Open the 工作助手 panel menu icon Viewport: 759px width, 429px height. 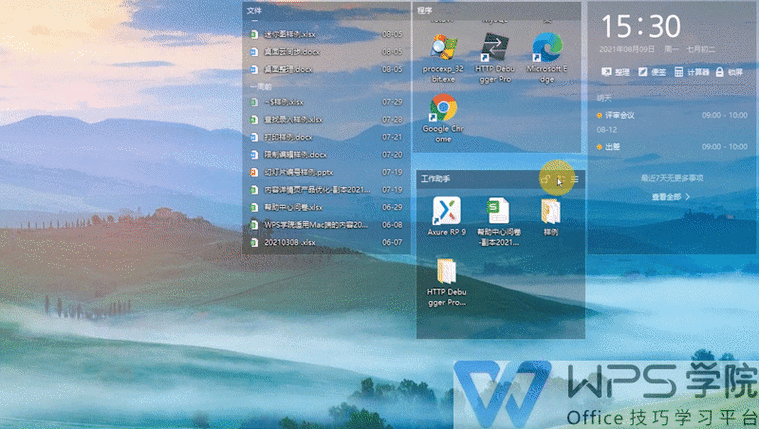point(575,179)
